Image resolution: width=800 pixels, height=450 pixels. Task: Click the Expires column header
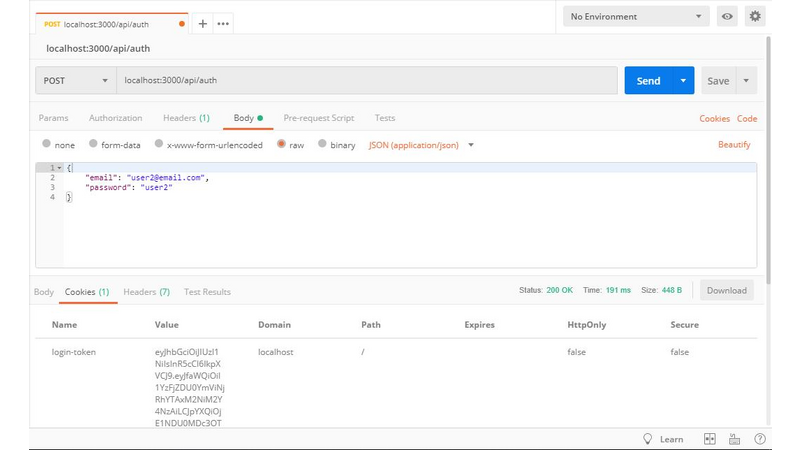click(480, 324)
